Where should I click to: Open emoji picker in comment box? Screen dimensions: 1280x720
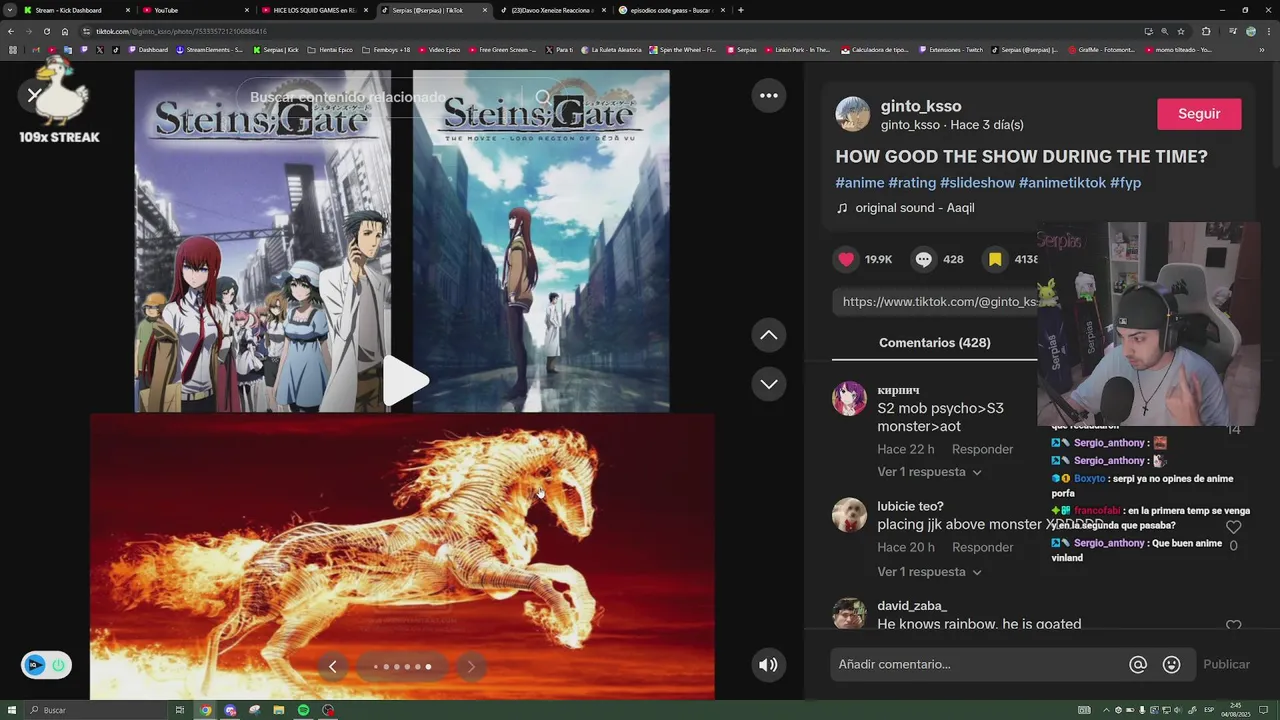point(1172,664)
